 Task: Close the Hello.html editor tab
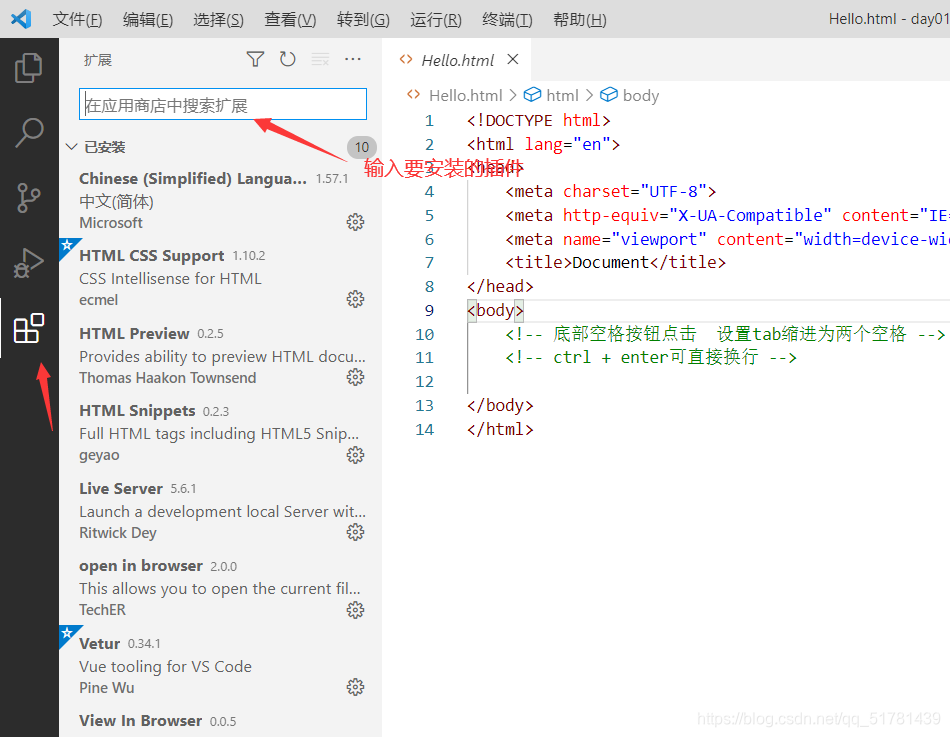pyautogui.click(x=513, y=59)
